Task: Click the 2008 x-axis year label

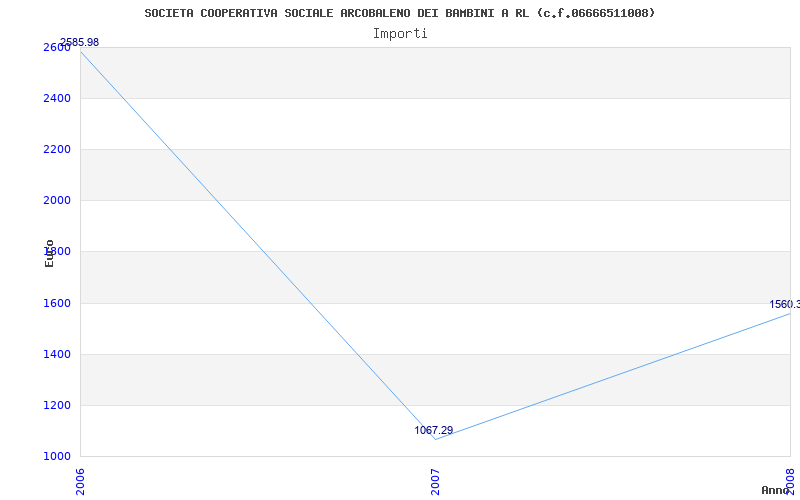Action: (x=790, y=481)
